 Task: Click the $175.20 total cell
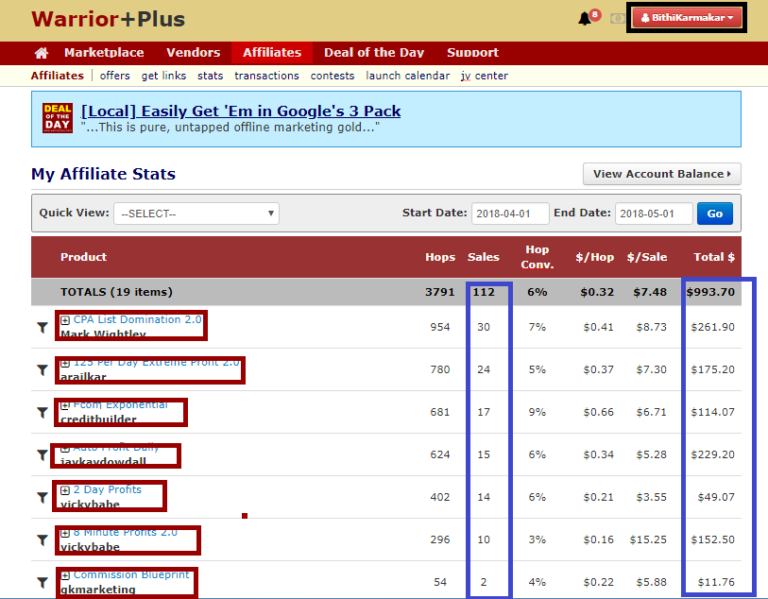(x=713, y=370)
